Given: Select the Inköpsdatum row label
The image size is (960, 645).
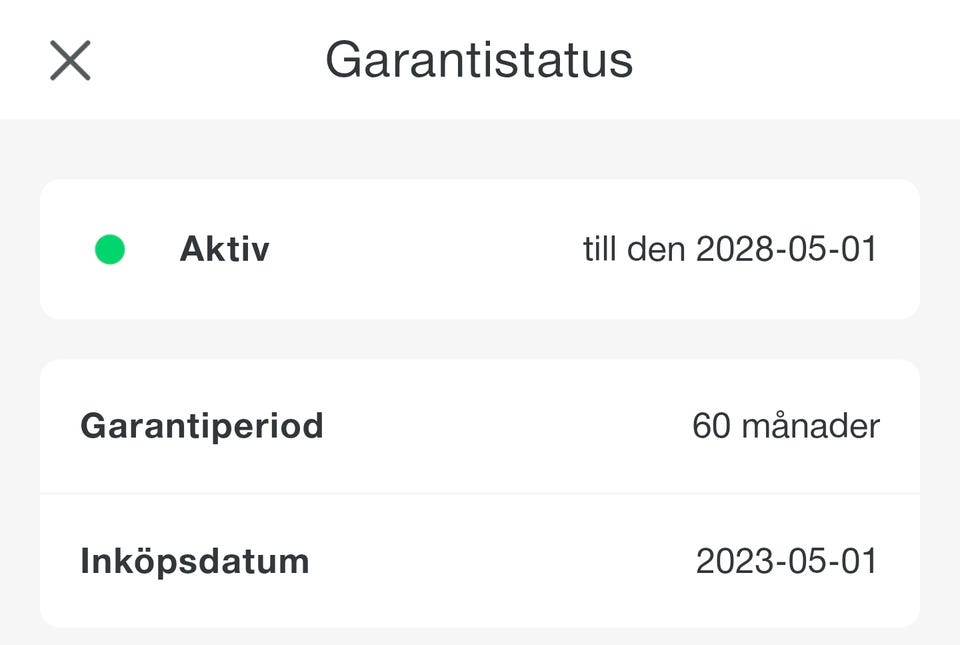Looking at the screenshot, I should 195,561.
